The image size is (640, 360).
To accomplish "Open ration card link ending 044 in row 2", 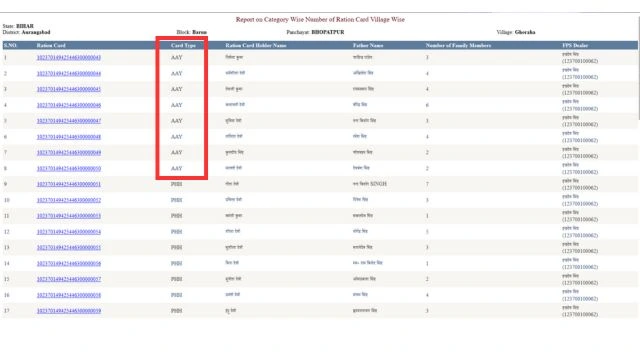I will pos(69,73).
